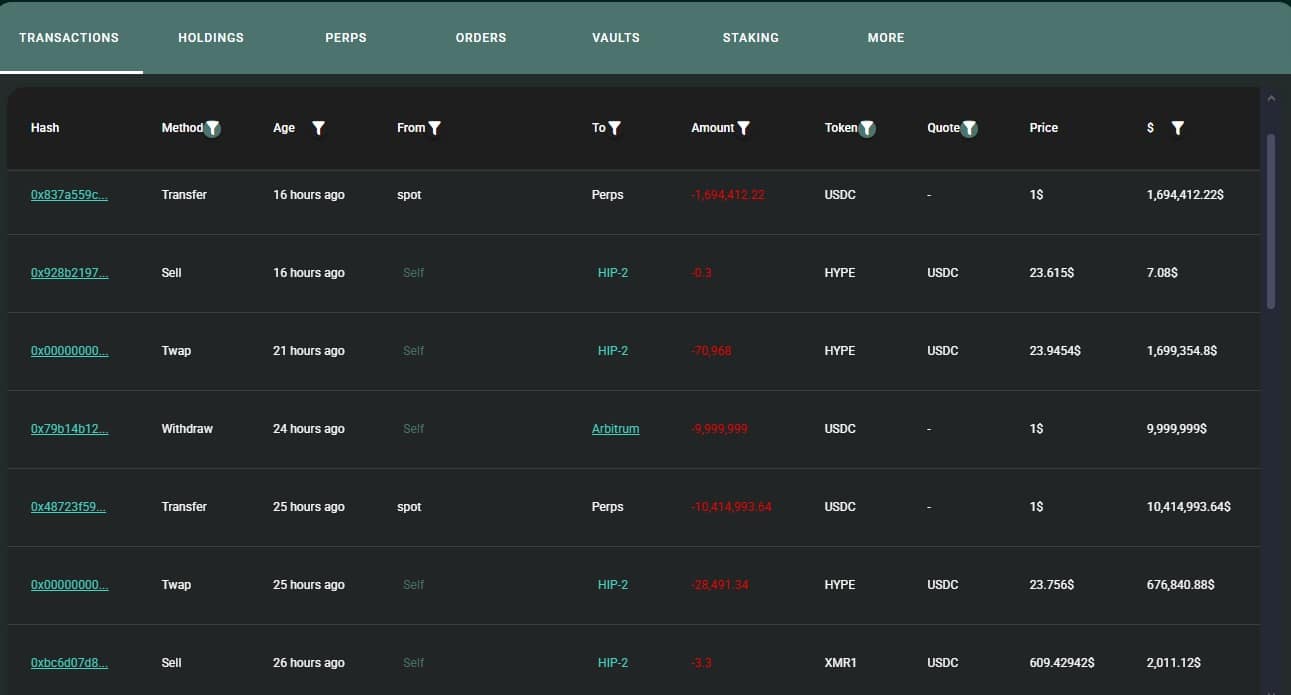This screenshot has width=1291, height=695.
Task: Open the Token column filter
Action: [x=866, y=128]
